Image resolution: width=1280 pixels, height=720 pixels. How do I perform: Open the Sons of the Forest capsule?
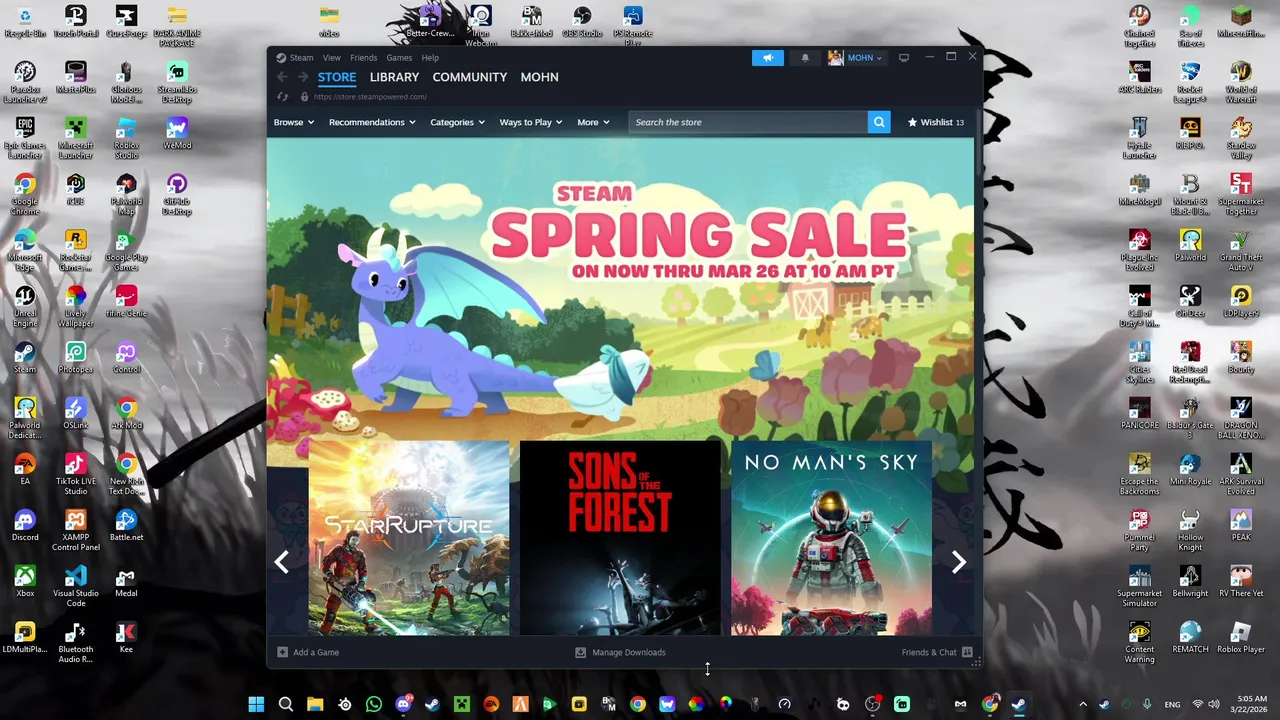coord(620,538)
